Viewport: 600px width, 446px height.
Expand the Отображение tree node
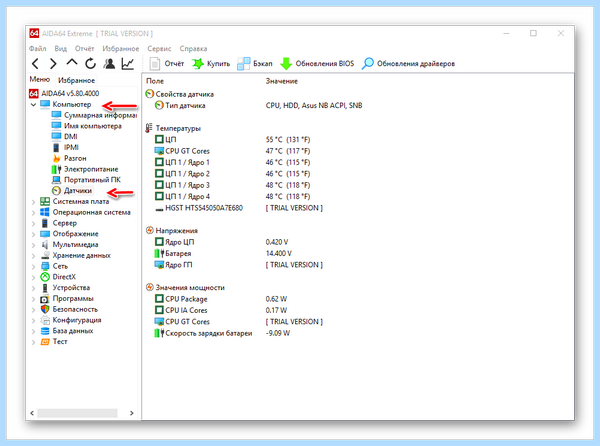tap(33, 234)
